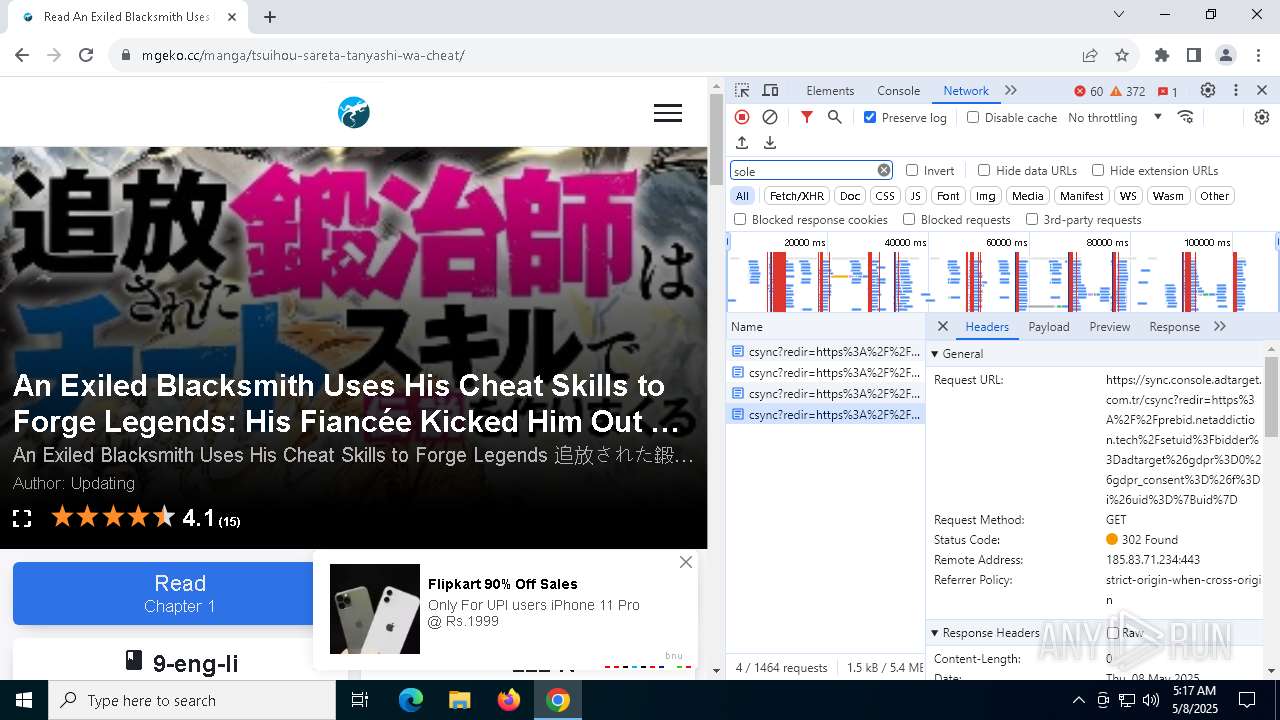Toggle Raw response headers checkbox
The image size is (1280, 720).
pyautogui.click(x=1113, y=633)
